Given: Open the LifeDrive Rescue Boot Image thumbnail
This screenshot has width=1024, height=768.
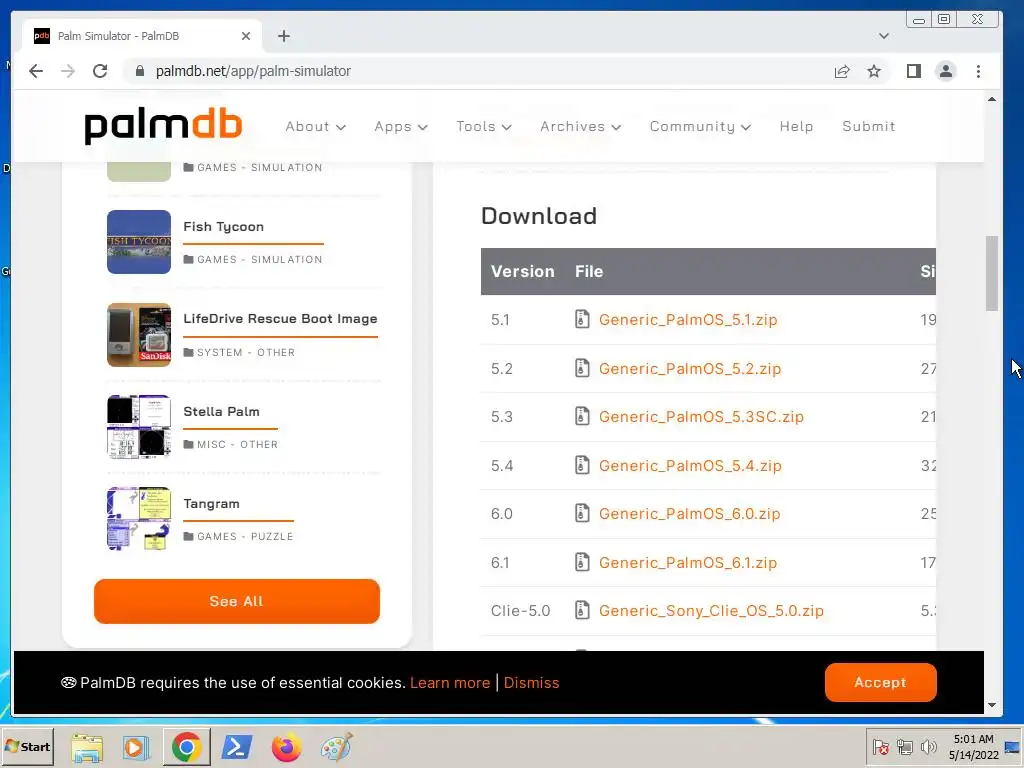Looking at the screenshot, I should coord(139,335).
